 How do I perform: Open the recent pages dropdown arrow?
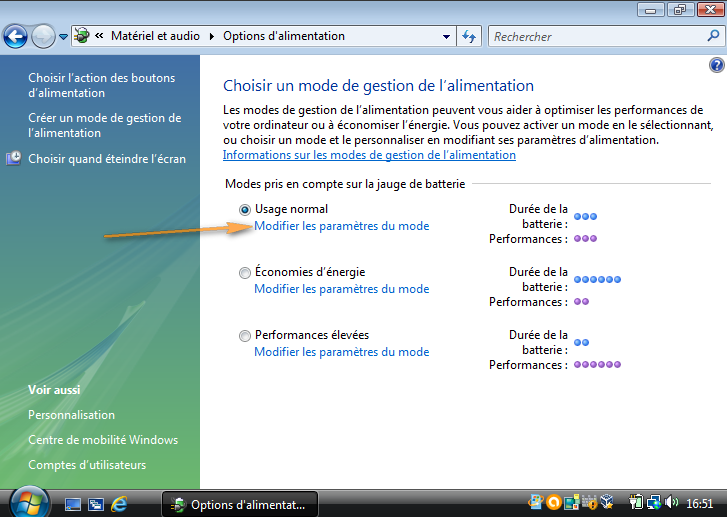click(x=64, y=36)
